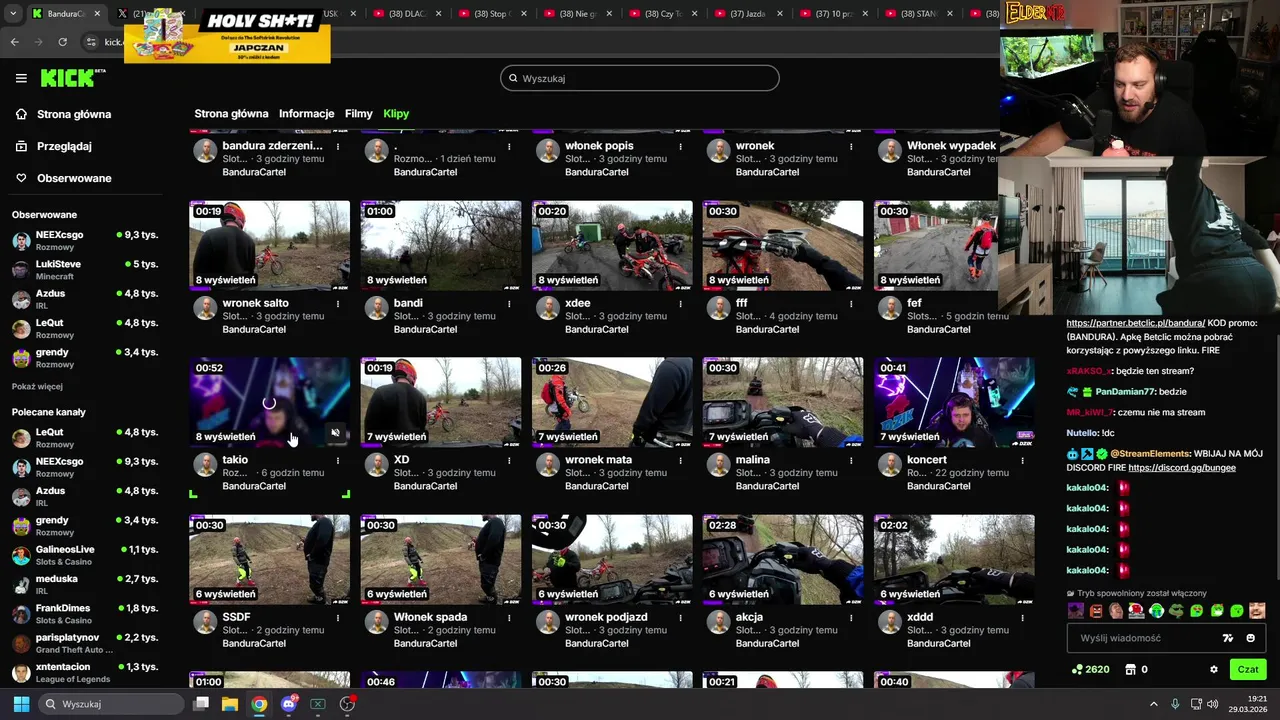Open chat settings gear icon
Viewport: 1280px width, 720px height.
tap(1214, 670)
